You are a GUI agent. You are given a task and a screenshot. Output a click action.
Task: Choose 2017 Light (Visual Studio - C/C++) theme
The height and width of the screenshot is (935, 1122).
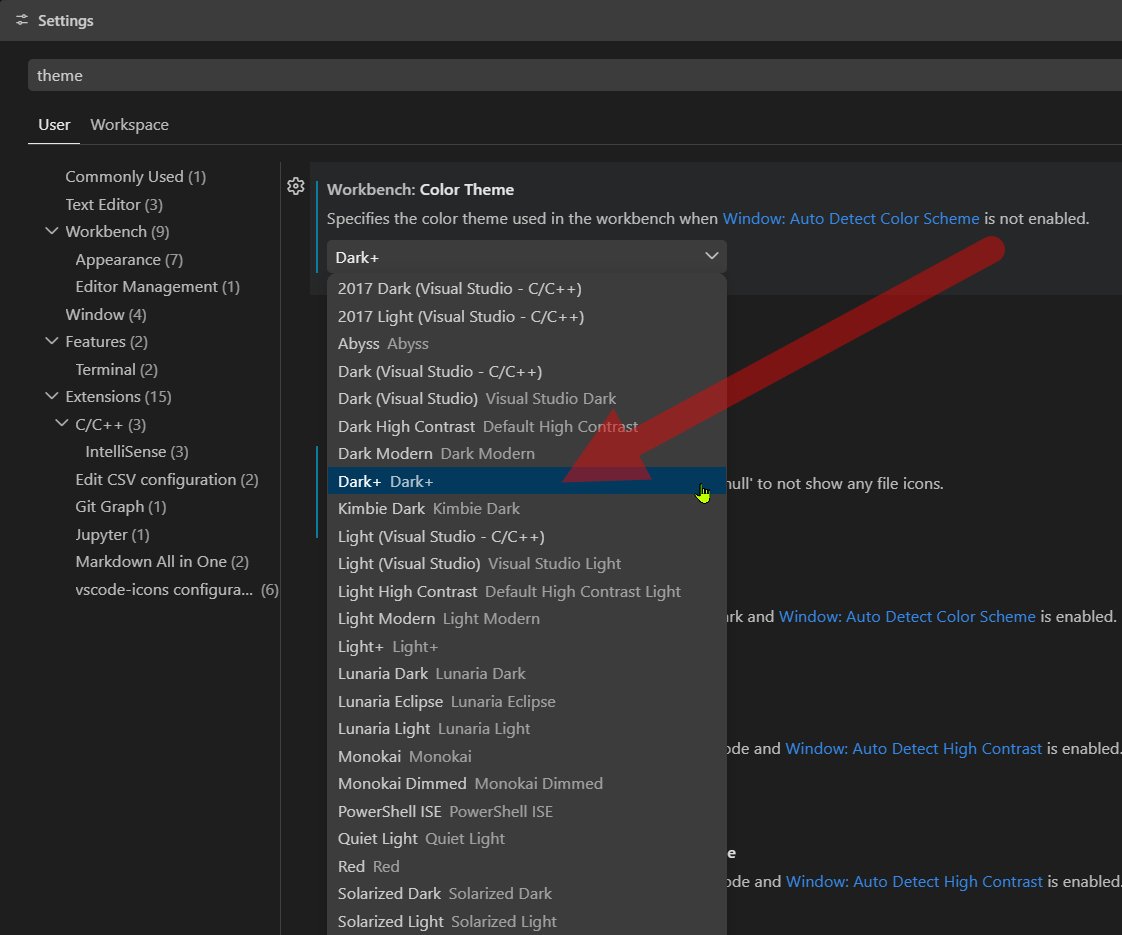(527, 316)
